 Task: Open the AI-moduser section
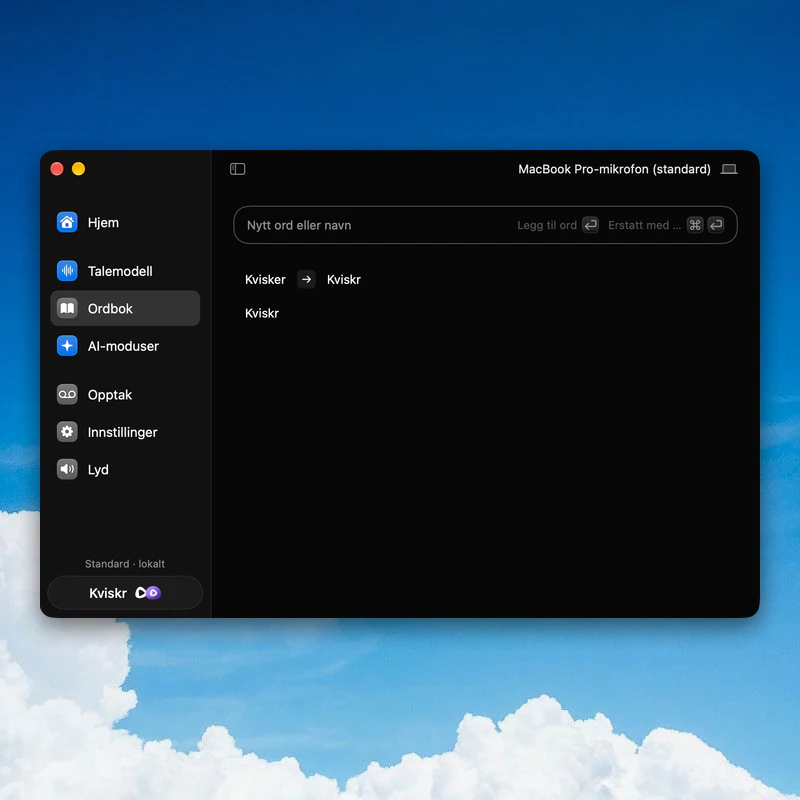[125, 346]
